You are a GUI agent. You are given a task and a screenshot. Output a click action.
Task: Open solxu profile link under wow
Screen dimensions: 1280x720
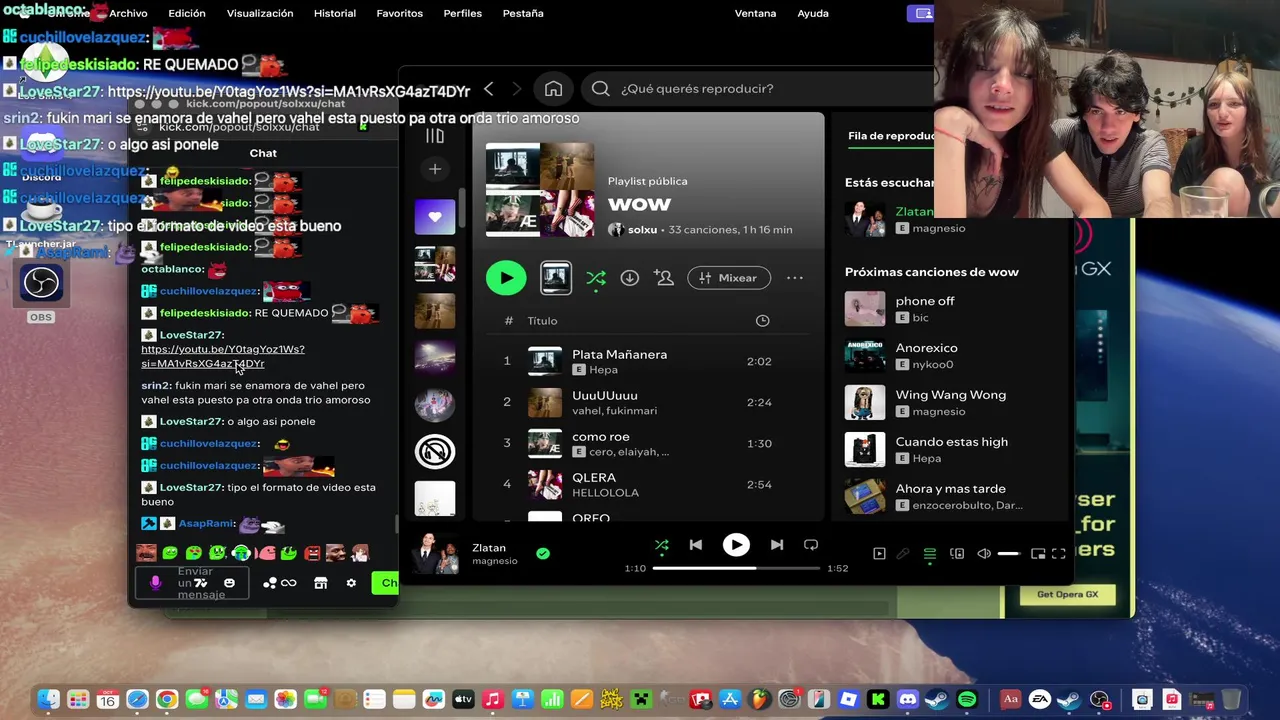(x=642, y=230)
